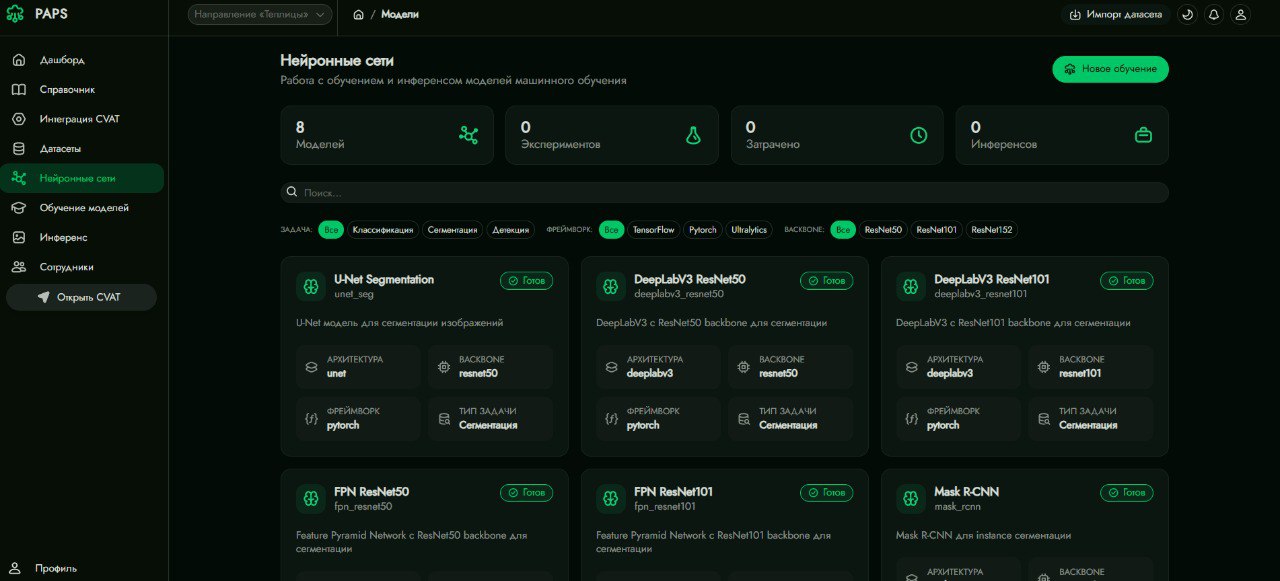The height and width of the screenshot is (581, 1280).
Task: Click Новое обучение button
Action: (x=1110, y=69)
